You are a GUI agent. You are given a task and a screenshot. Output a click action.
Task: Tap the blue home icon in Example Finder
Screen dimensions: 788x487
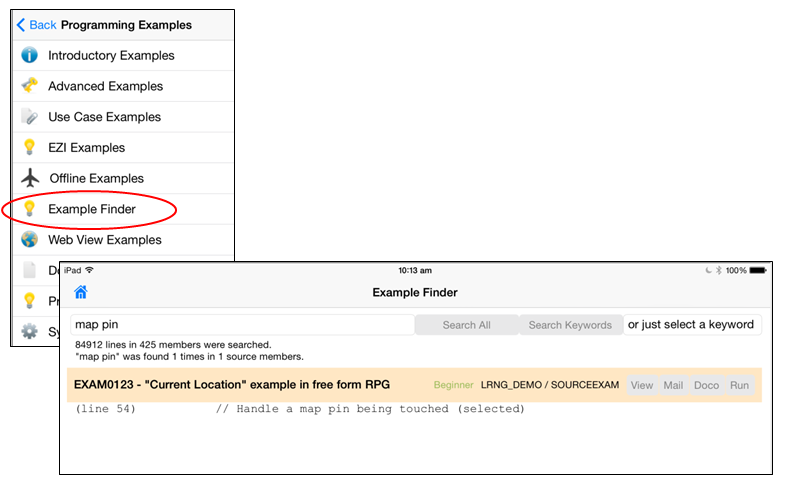[x=81, y=292]
